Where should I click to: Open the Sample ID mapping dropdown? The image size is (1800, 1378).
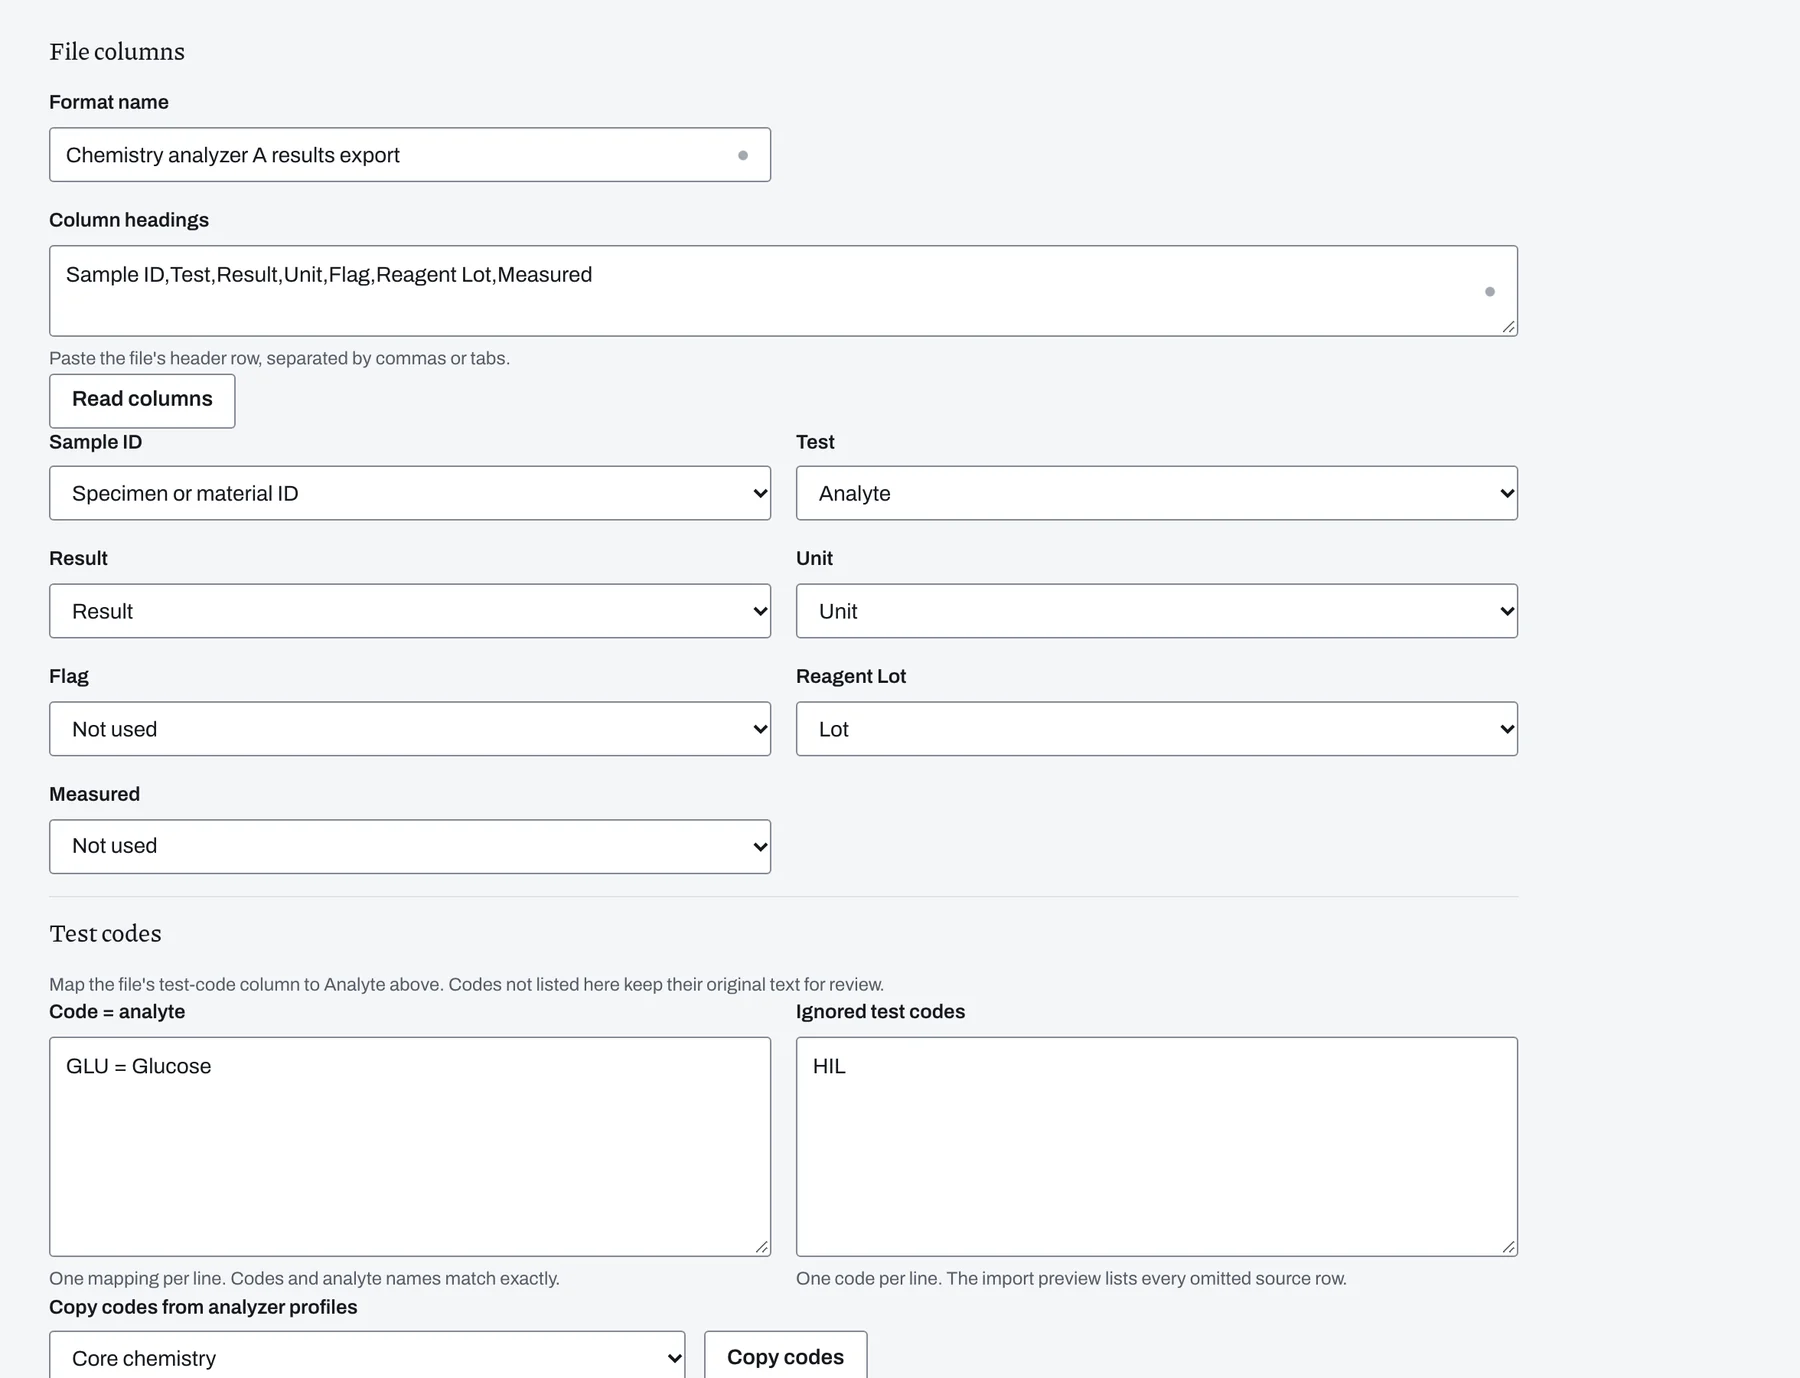click(410, 493)
